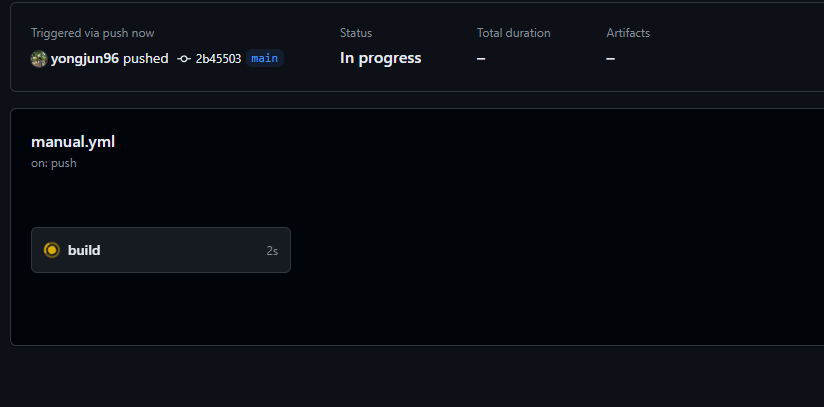Image resolution: width=824 pixels, height=407 pixels.
Task: Click the Total duration label
Action: [x=513, y=33]
